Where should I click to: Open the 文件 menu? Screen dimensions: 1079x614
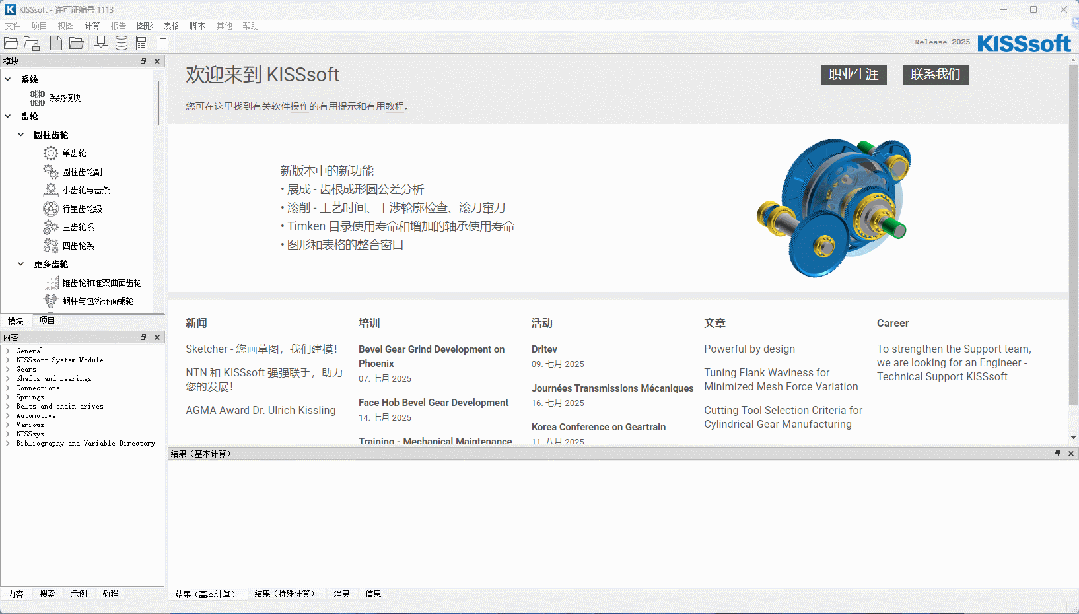(x=12, y=25)
